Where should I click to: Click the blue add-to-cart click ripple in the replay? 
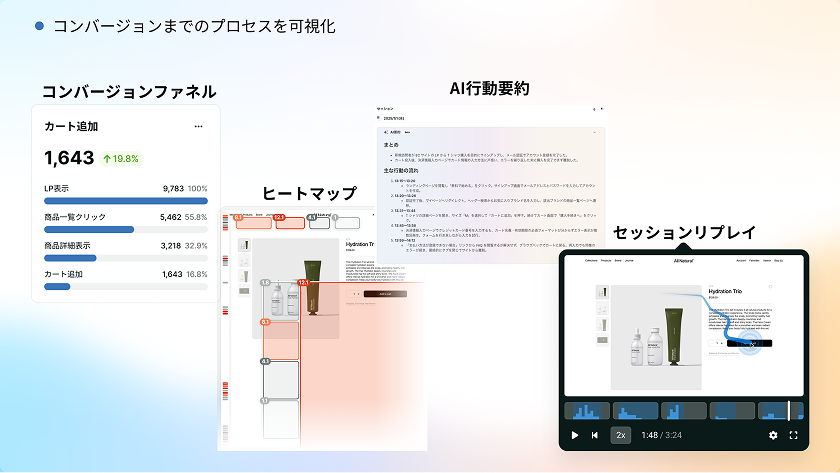click(x=750, y=343)
